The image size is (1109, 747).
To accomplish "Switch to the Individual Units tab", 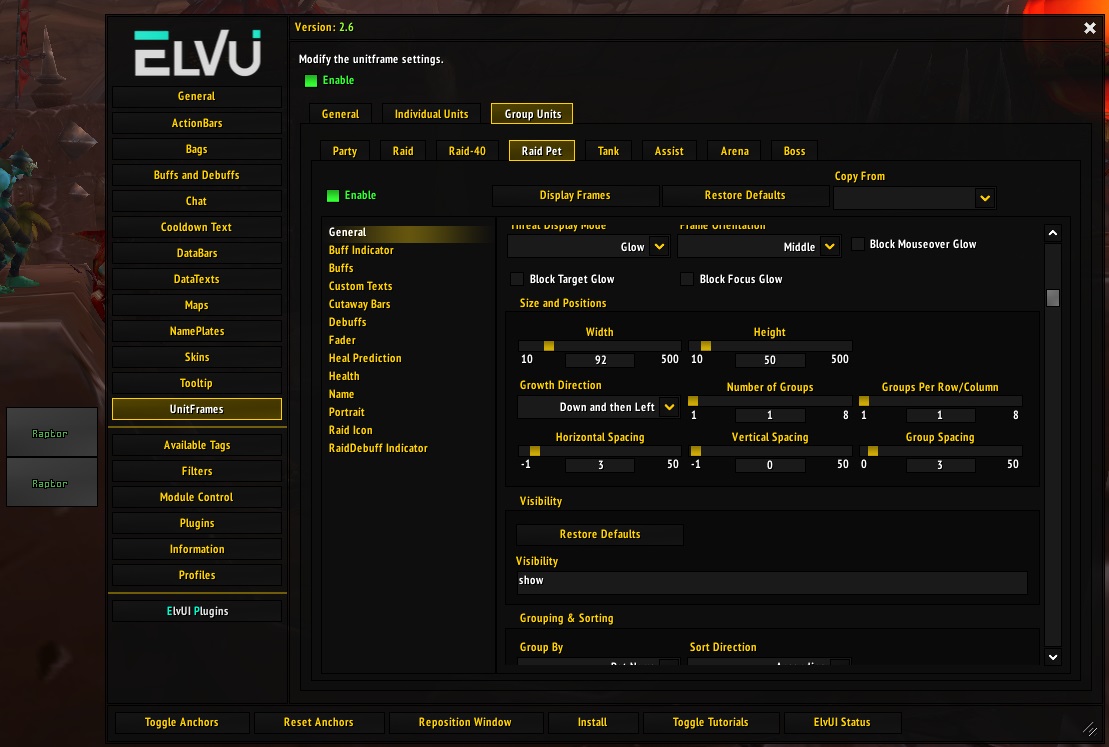I will [x=431, y=113].
